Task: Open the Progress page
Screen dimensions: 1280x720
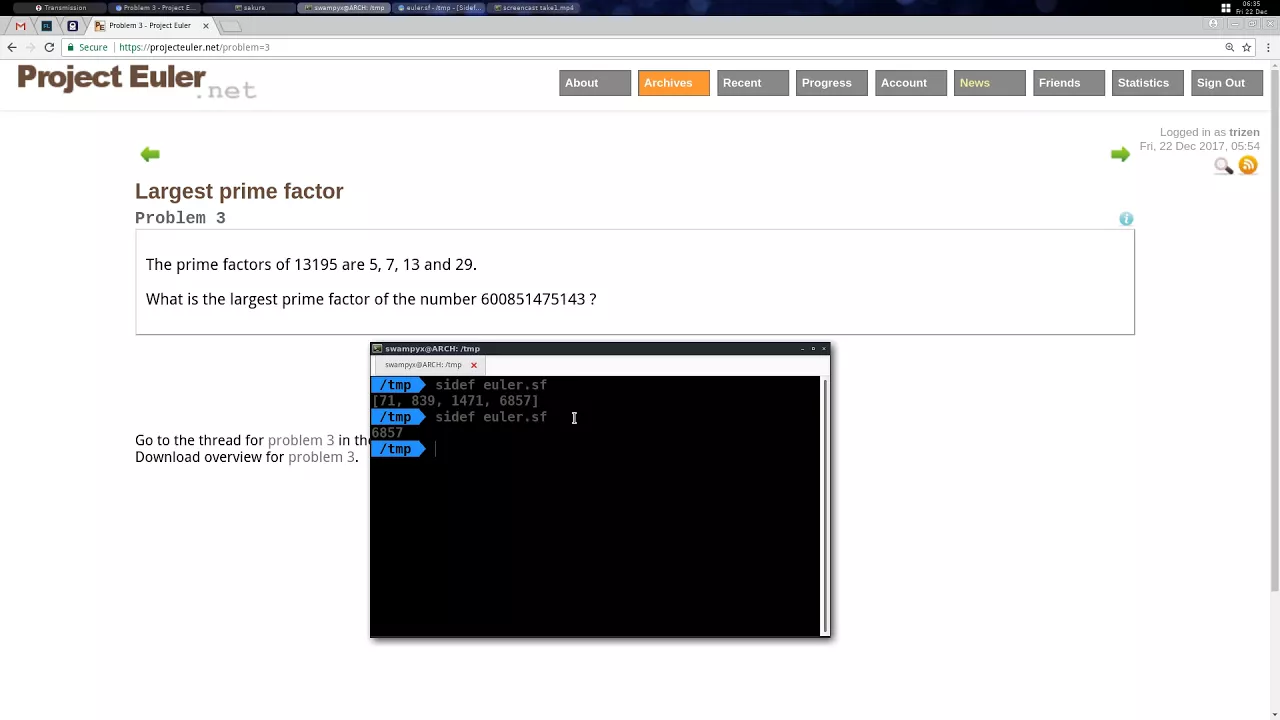Action: coord(832,83)
